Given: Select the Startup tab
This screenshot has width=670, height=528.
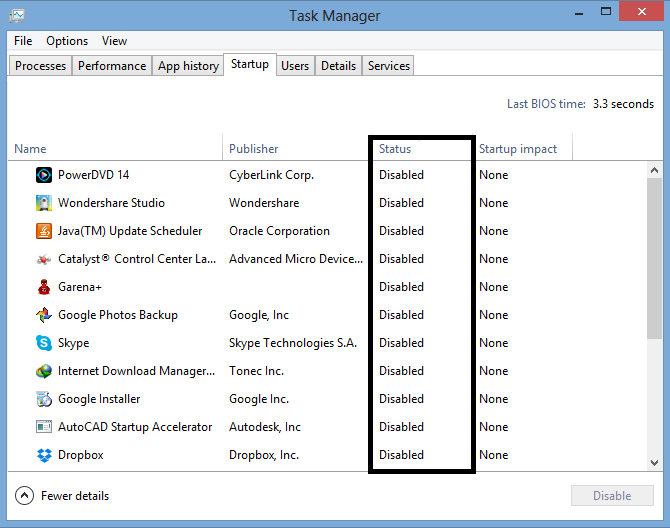Looking at the screenshot, I should tap(250, 64).
